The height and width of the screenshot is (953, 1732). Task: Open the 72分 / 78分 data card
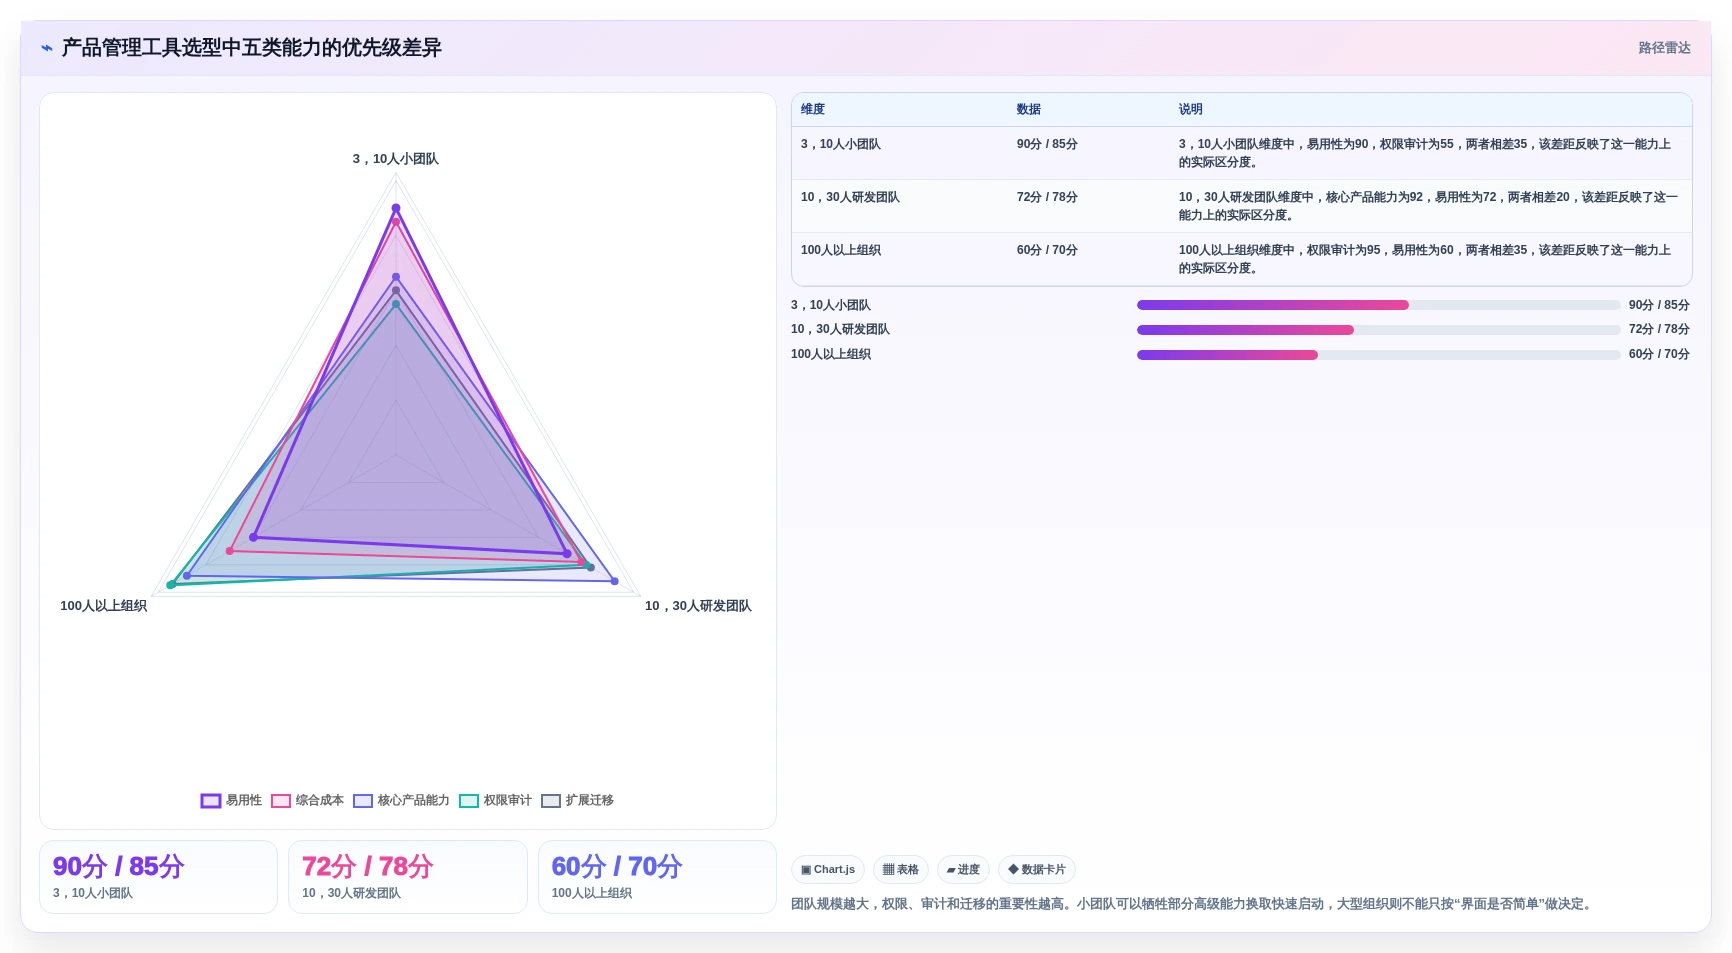click(x=408, y=877)
